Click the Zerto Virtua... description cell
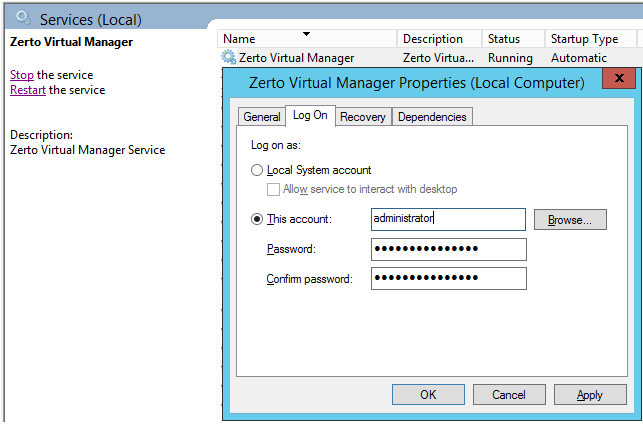The image size is (643, 425). click(x=438, y=58)
